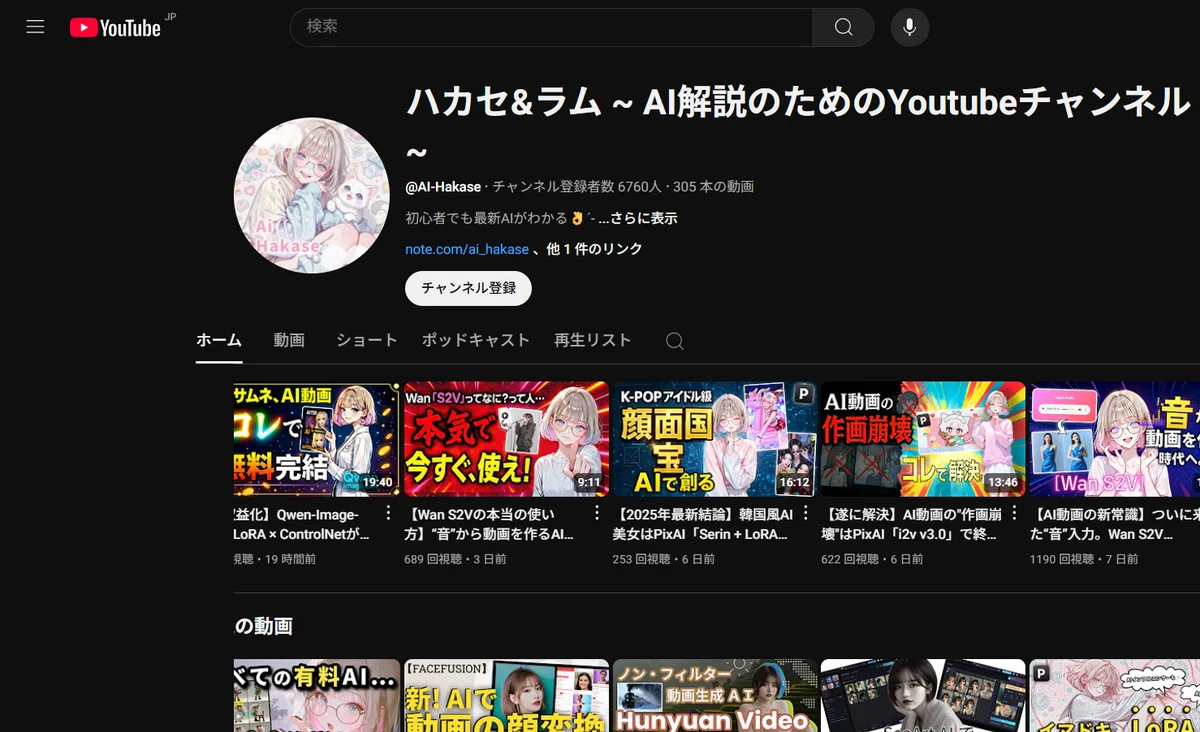Open title 【Wan S2Vの本当の使い方】
The height and width of the screenshot is (732, 1200).
tap(490, 524)
